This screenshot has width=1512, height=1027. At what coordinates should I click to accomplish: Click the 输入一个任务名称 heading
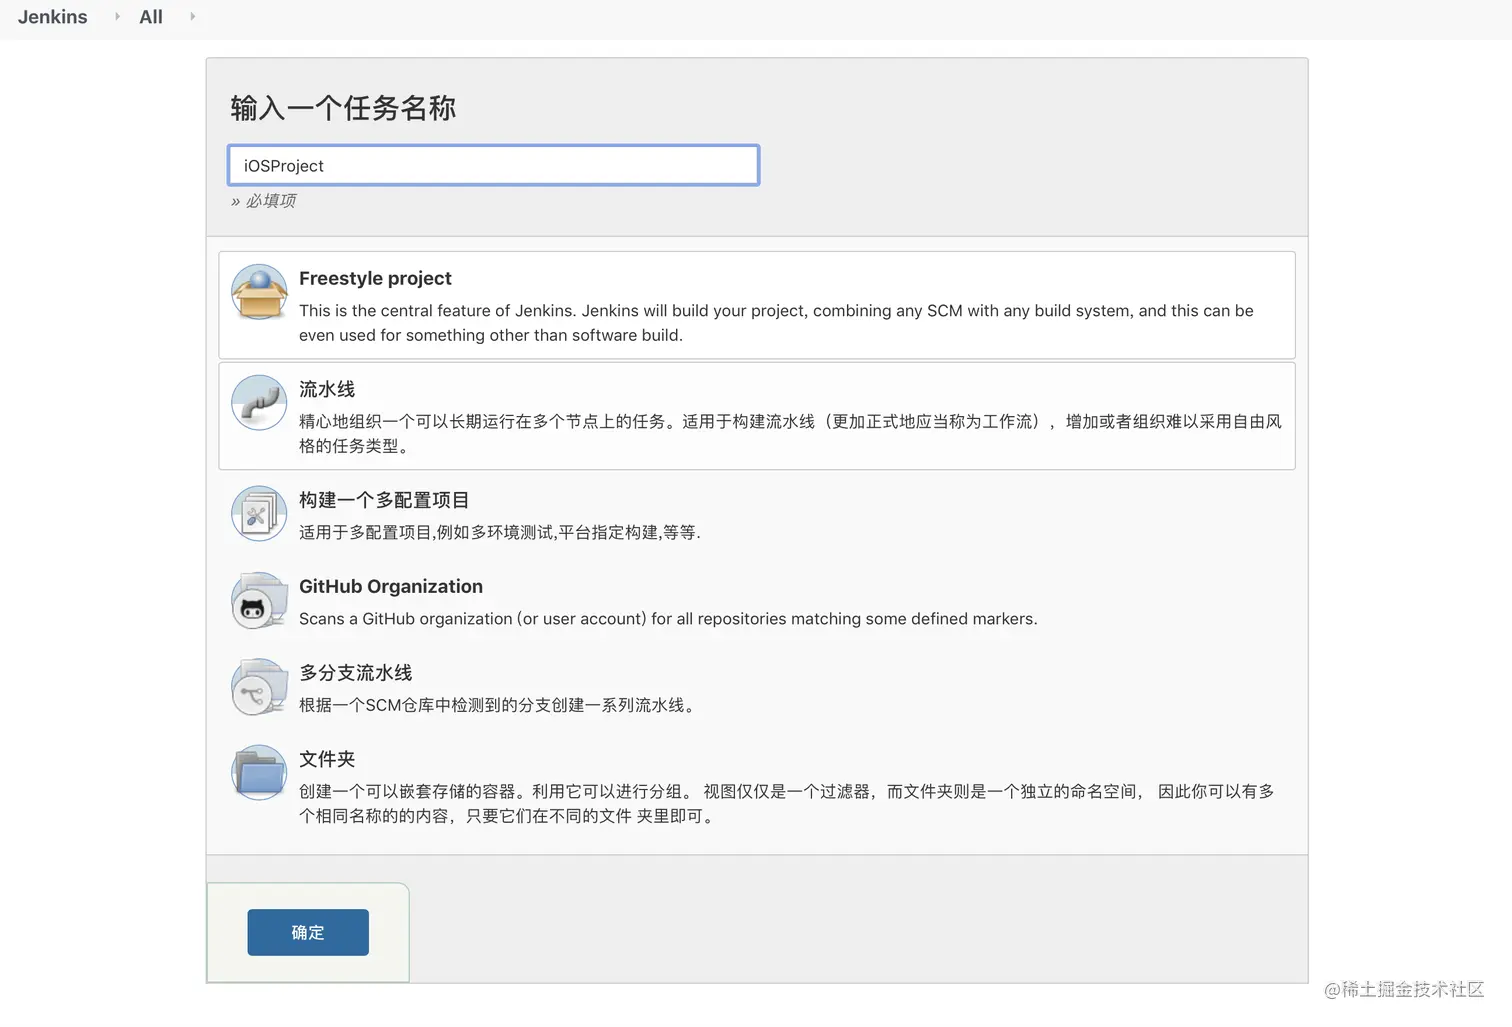tap(343, 108)
